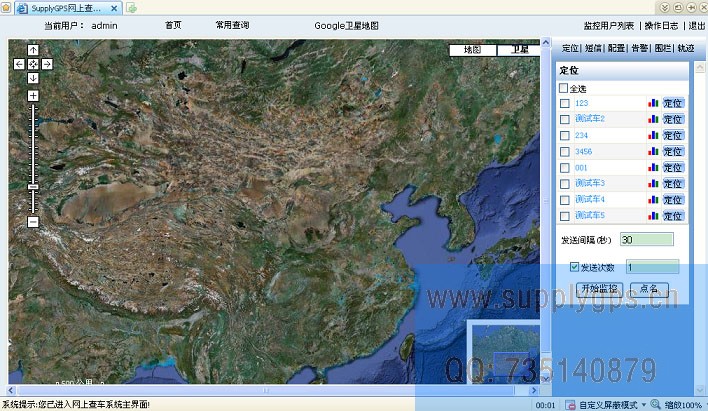This screenshot has height=411, width=708.
Task: Zoom out using the minus button
Action: (33, 222)
